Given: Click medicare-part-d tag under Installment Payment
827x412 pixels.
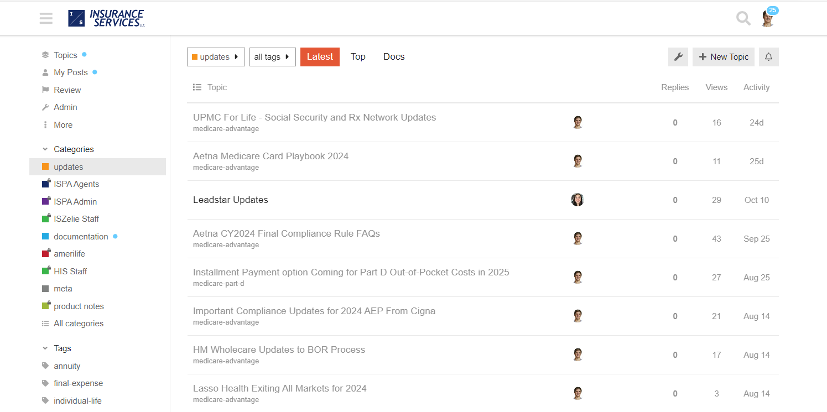Looking at the screenshot, I should click(x=218, y=283).
